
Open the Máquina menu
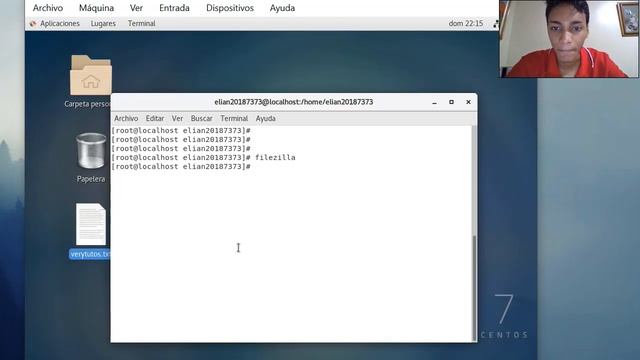point(96,8)
